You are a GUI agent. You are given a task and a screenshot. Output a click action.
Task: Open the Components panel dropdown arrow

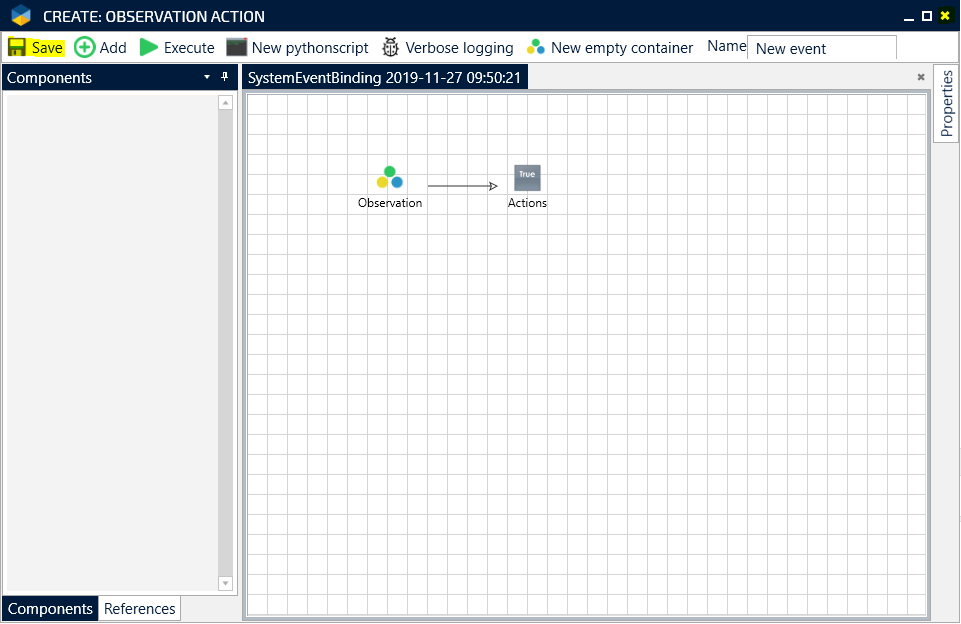pyautogui.click(x=207, y=77)
